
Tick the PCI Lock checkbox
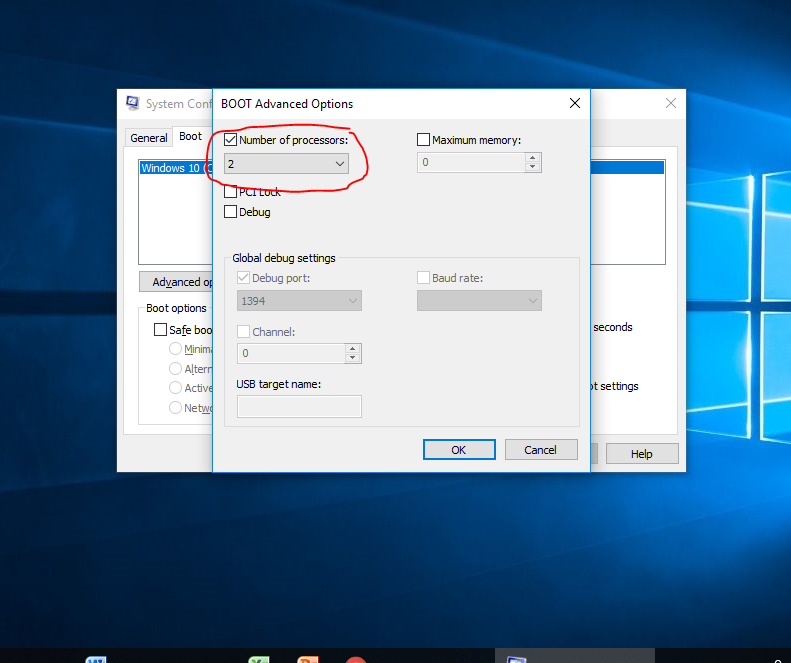click(231, 192)
